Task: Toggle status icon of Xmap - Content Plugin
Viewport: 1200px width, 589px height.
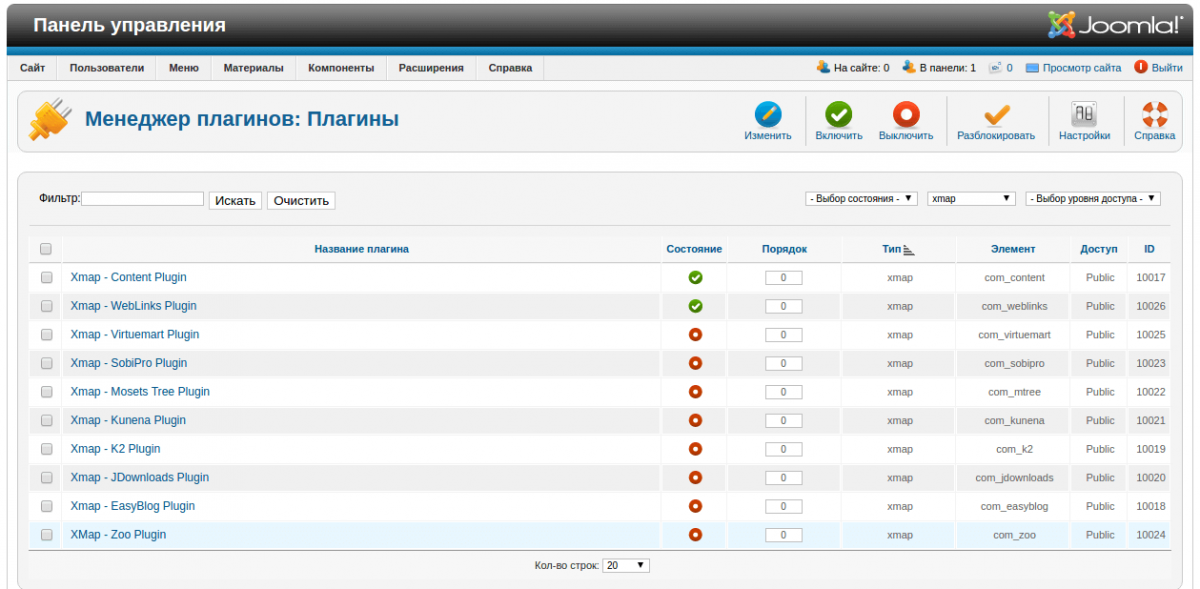Action: (695, 278)
